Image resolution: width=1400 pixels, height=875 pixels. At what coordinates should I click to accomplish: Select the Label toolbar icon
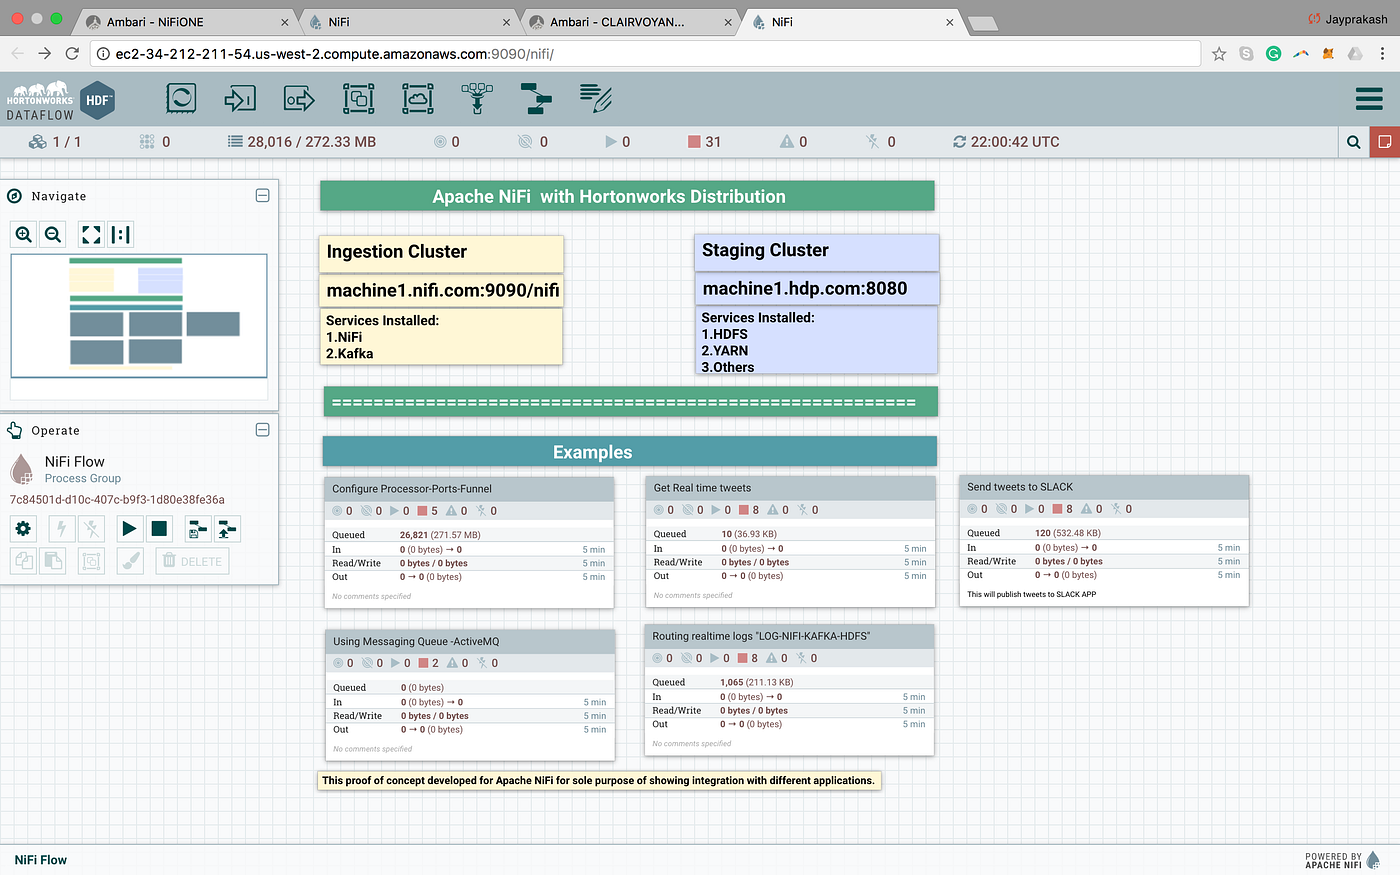[x=596, y=98]
